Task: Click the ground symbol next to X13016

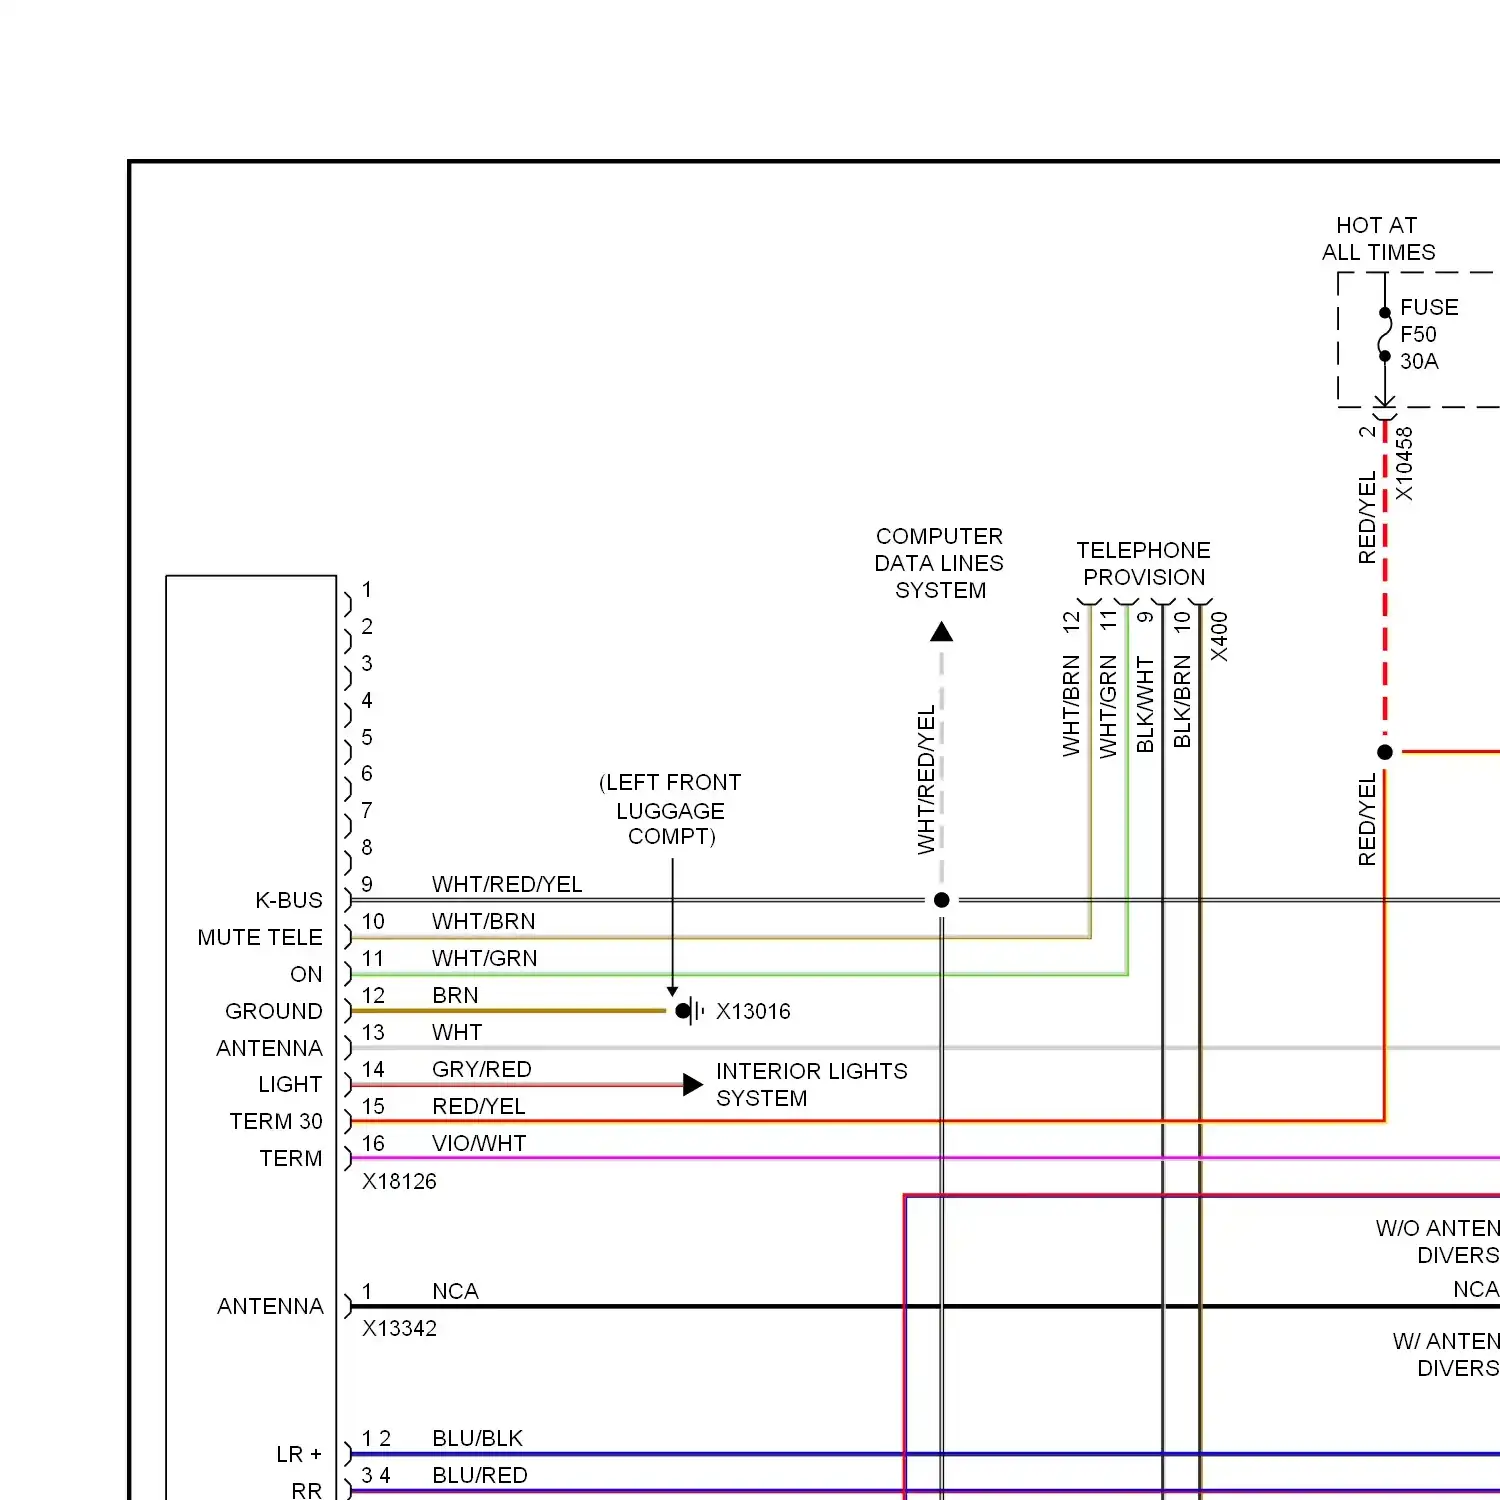Action: coord(690,1011)
